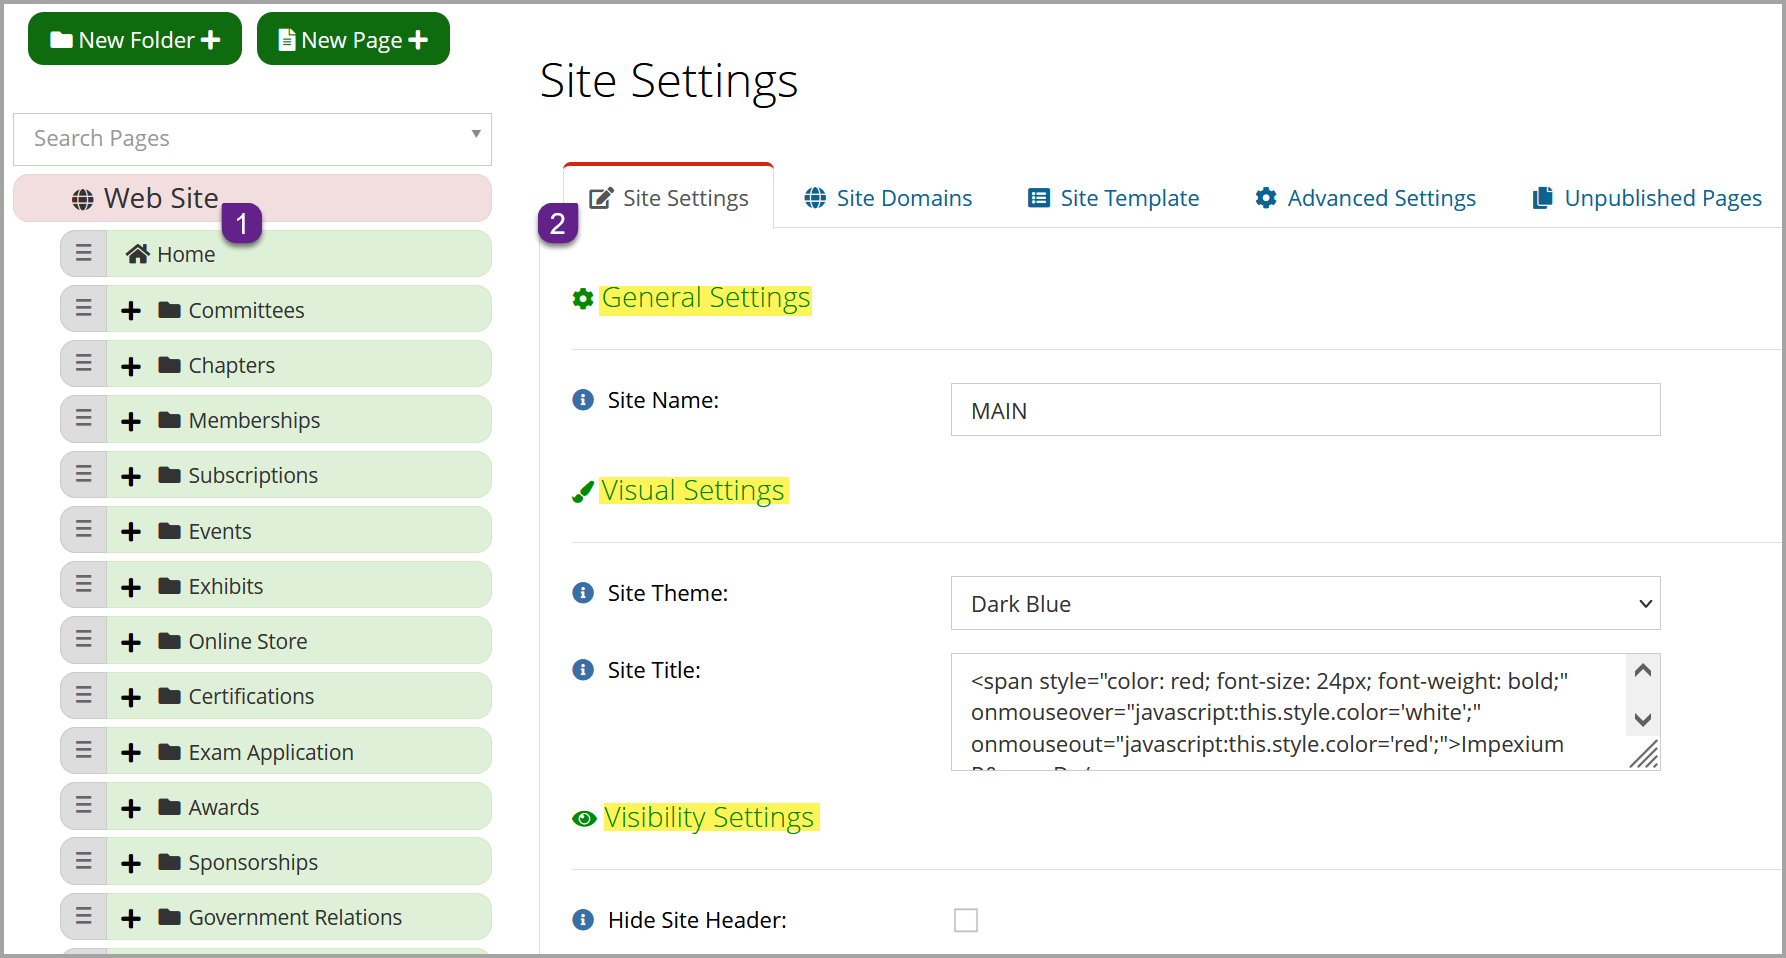Screen dimensions: 1786x958
Task: Click the Visibility Settings heading
Action: (709, 818)
